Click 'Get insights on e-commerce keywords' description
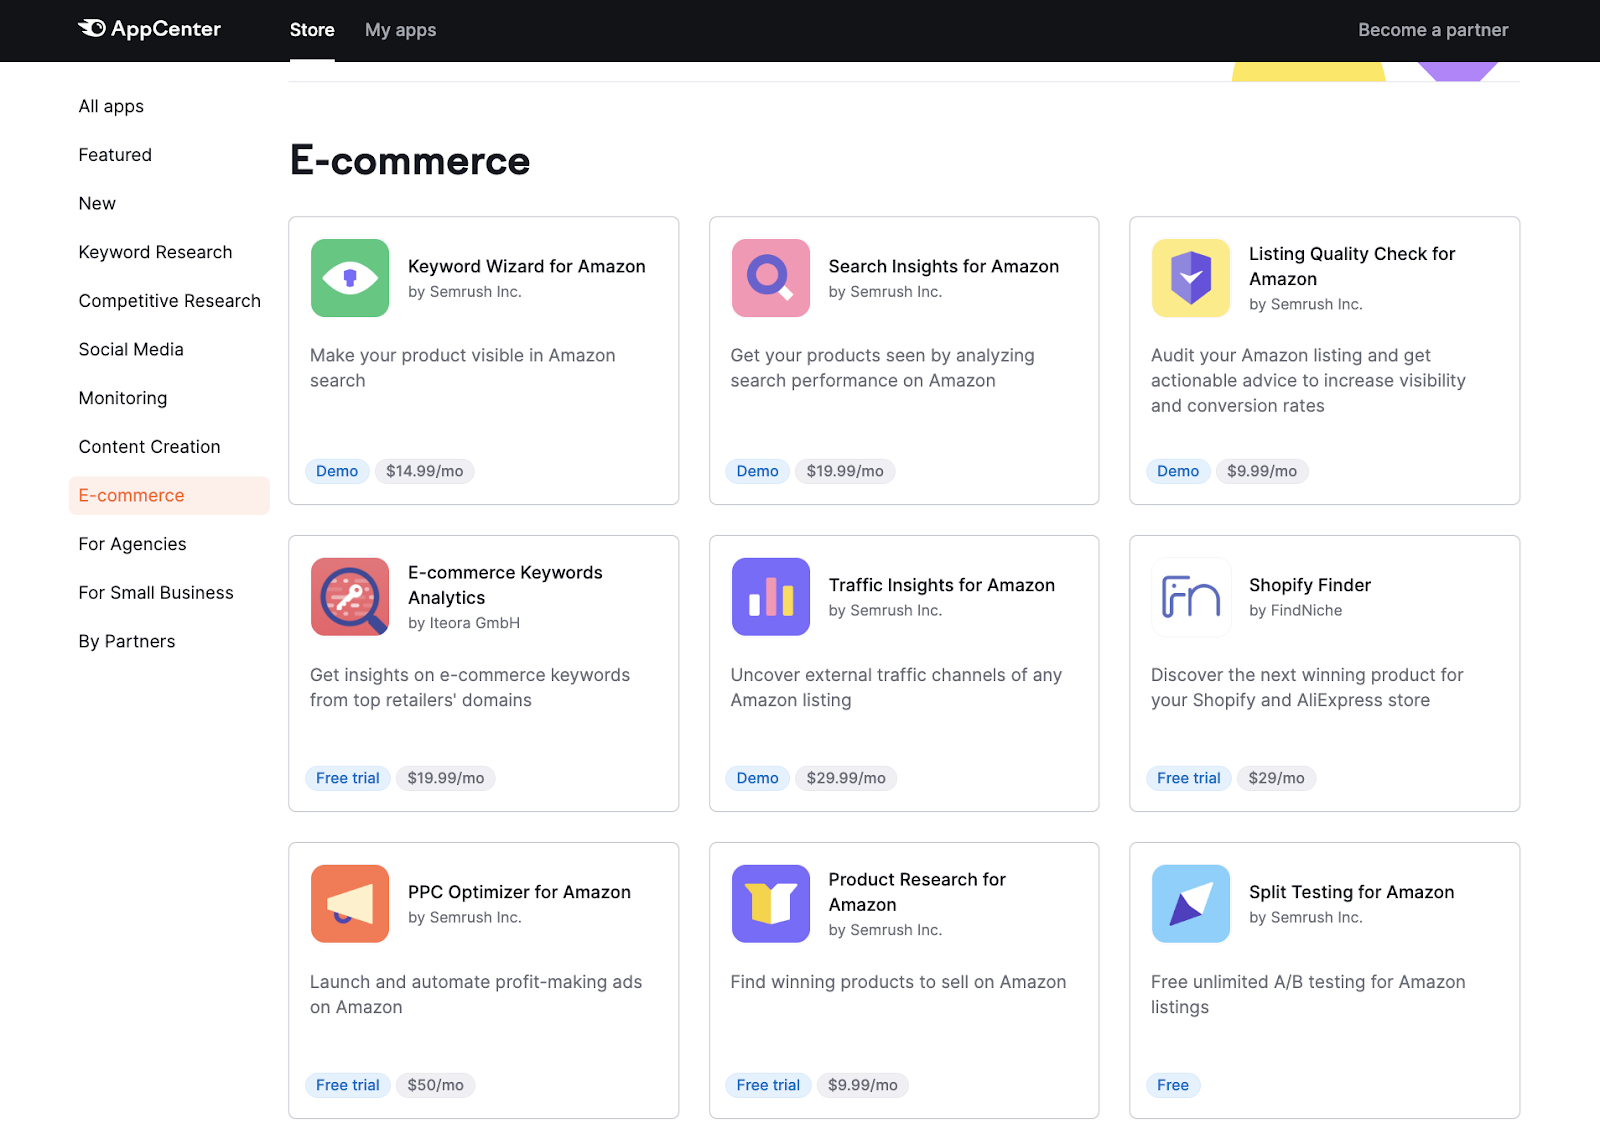1600x1134 pixels. coord(470,688)
